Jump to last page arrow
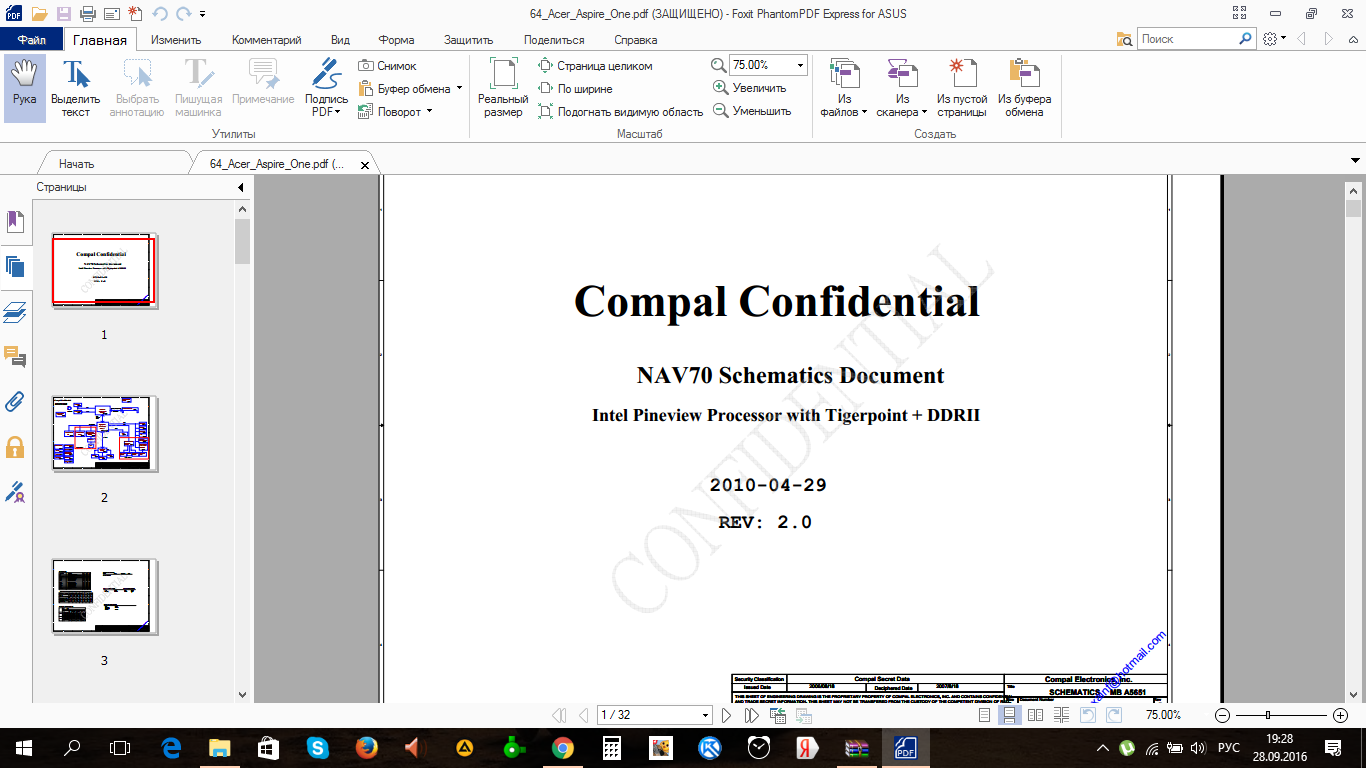1366x768 pixels. pos(751,715)
